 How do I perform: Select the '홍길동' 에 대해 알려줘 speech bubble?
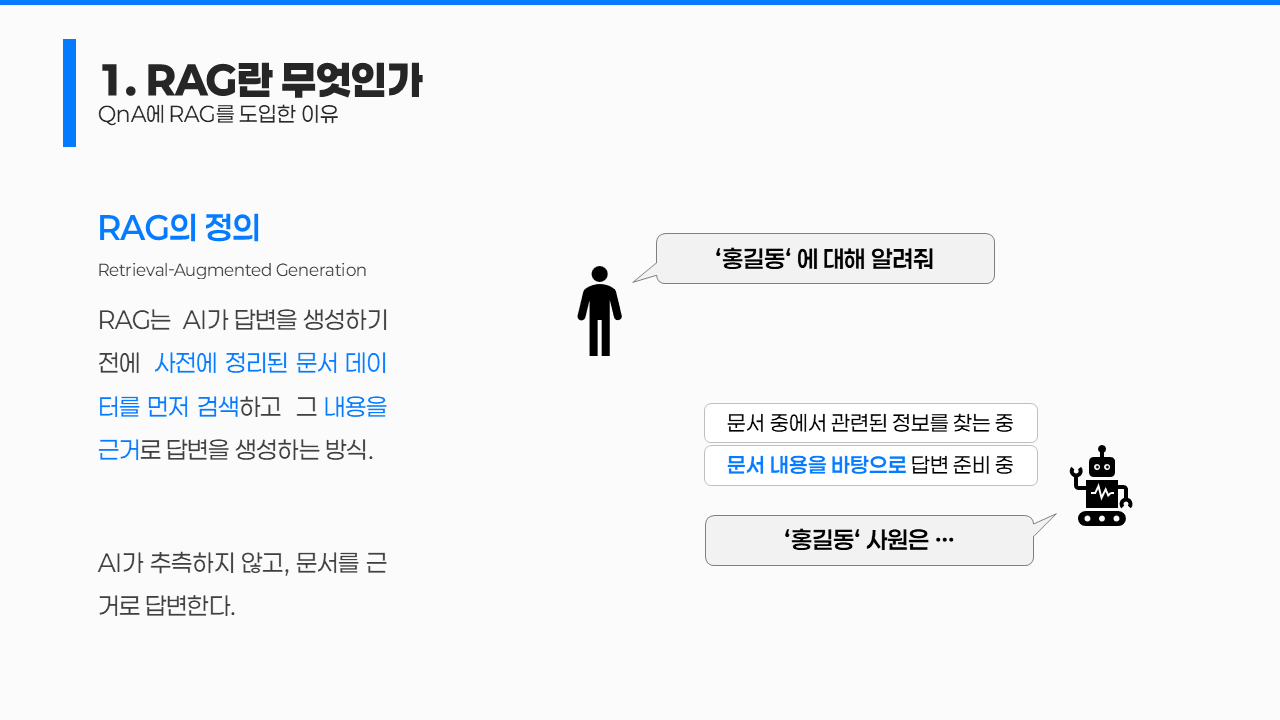(825, 259)
